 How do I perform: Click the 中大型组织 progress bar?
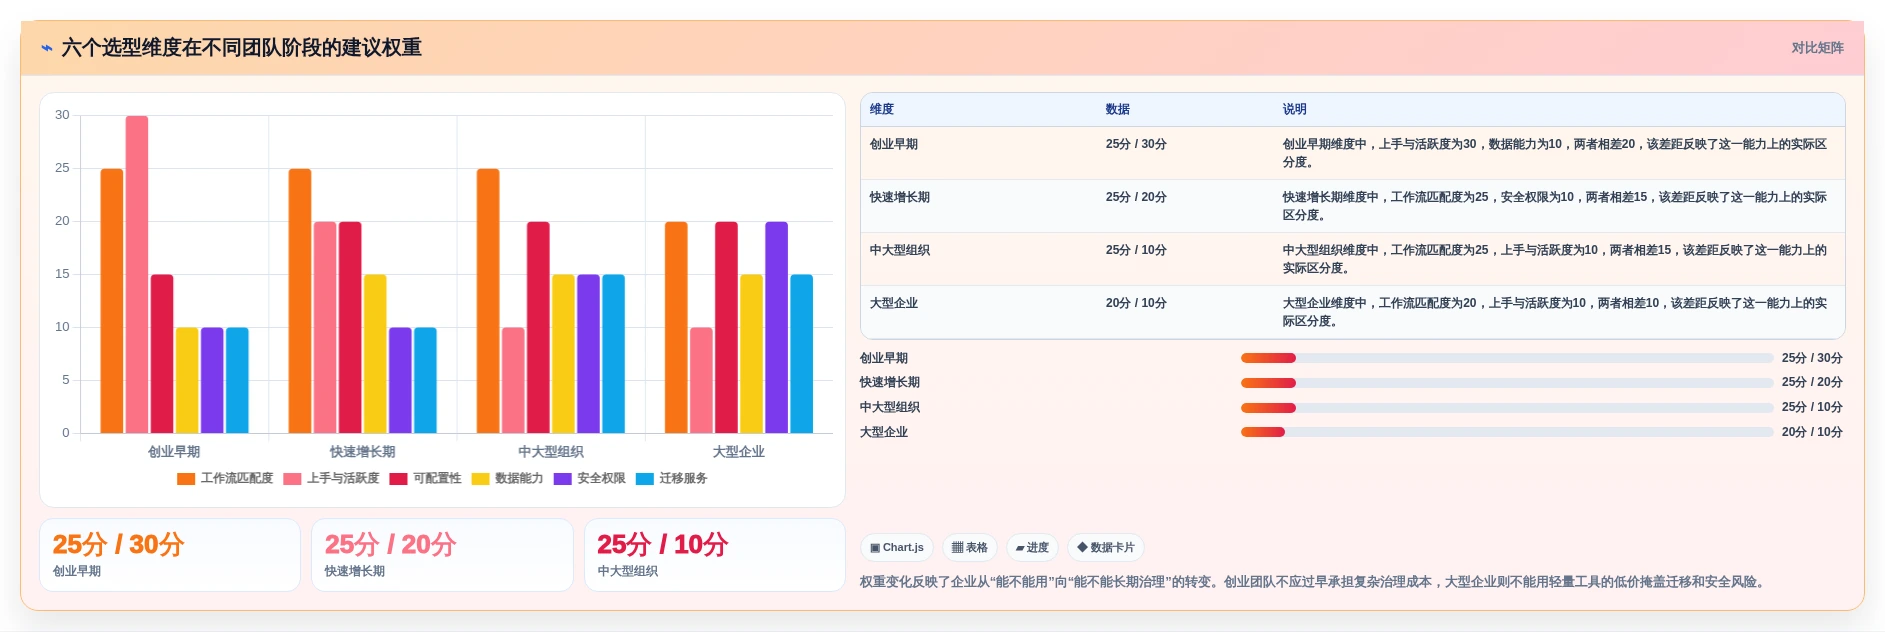(x=1507, y=408)
